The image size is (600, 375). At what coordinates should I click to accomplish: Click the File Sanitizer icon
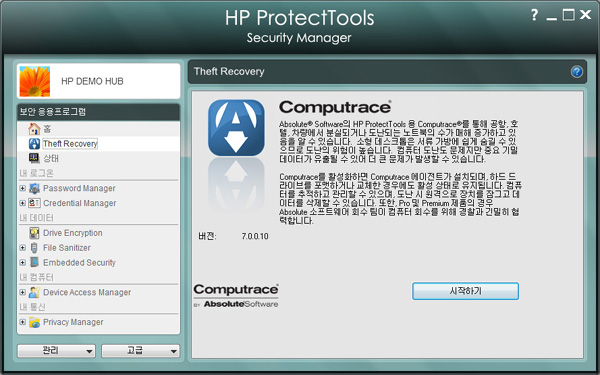[x=34, y=248]
